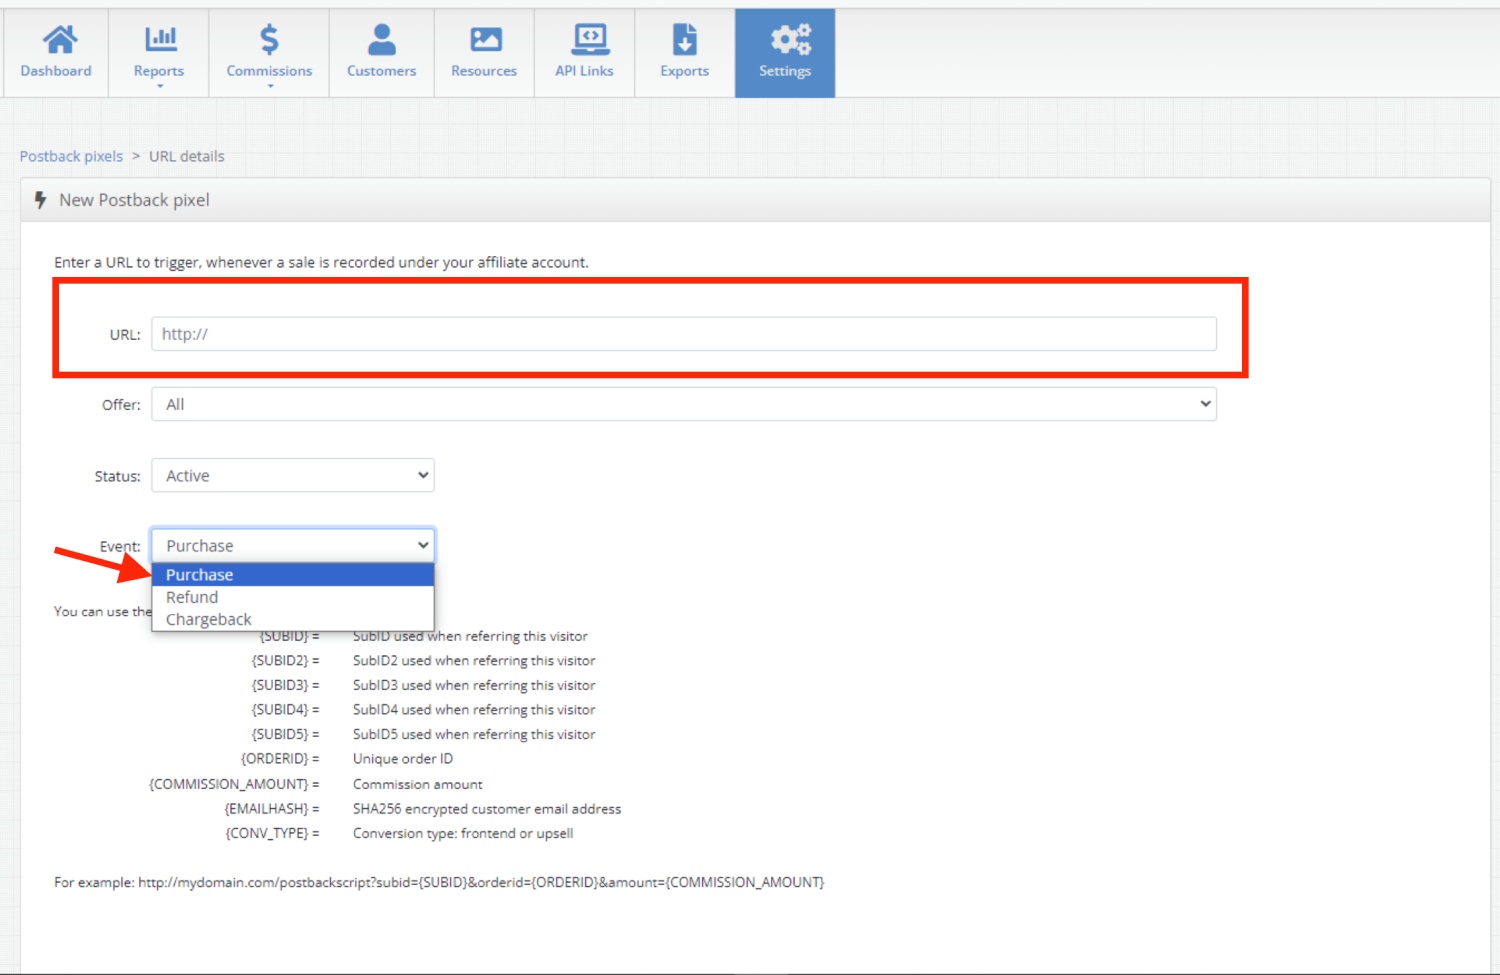Image resolution: width=1500 pixels, height=975 pixels.
Task: Choose Purchase from the Event list
Action: (x=293, y=575)
